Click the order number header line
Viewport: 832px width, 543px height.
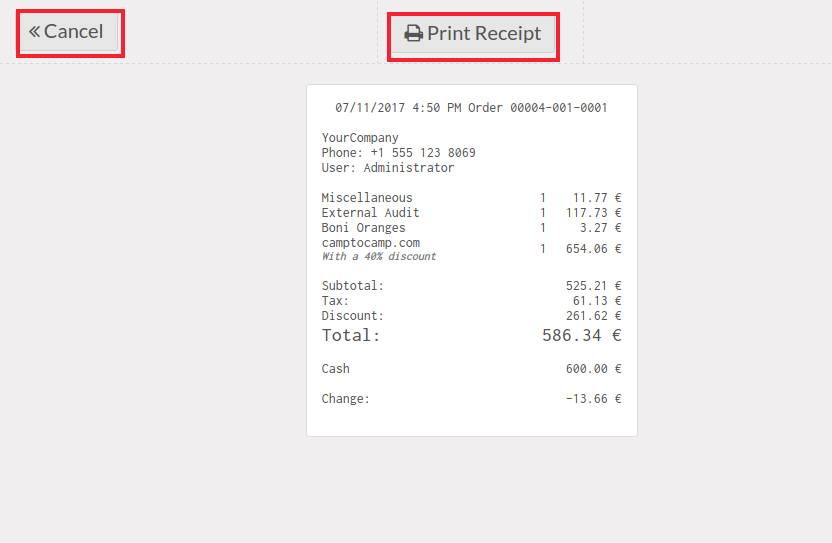[471, 108]
